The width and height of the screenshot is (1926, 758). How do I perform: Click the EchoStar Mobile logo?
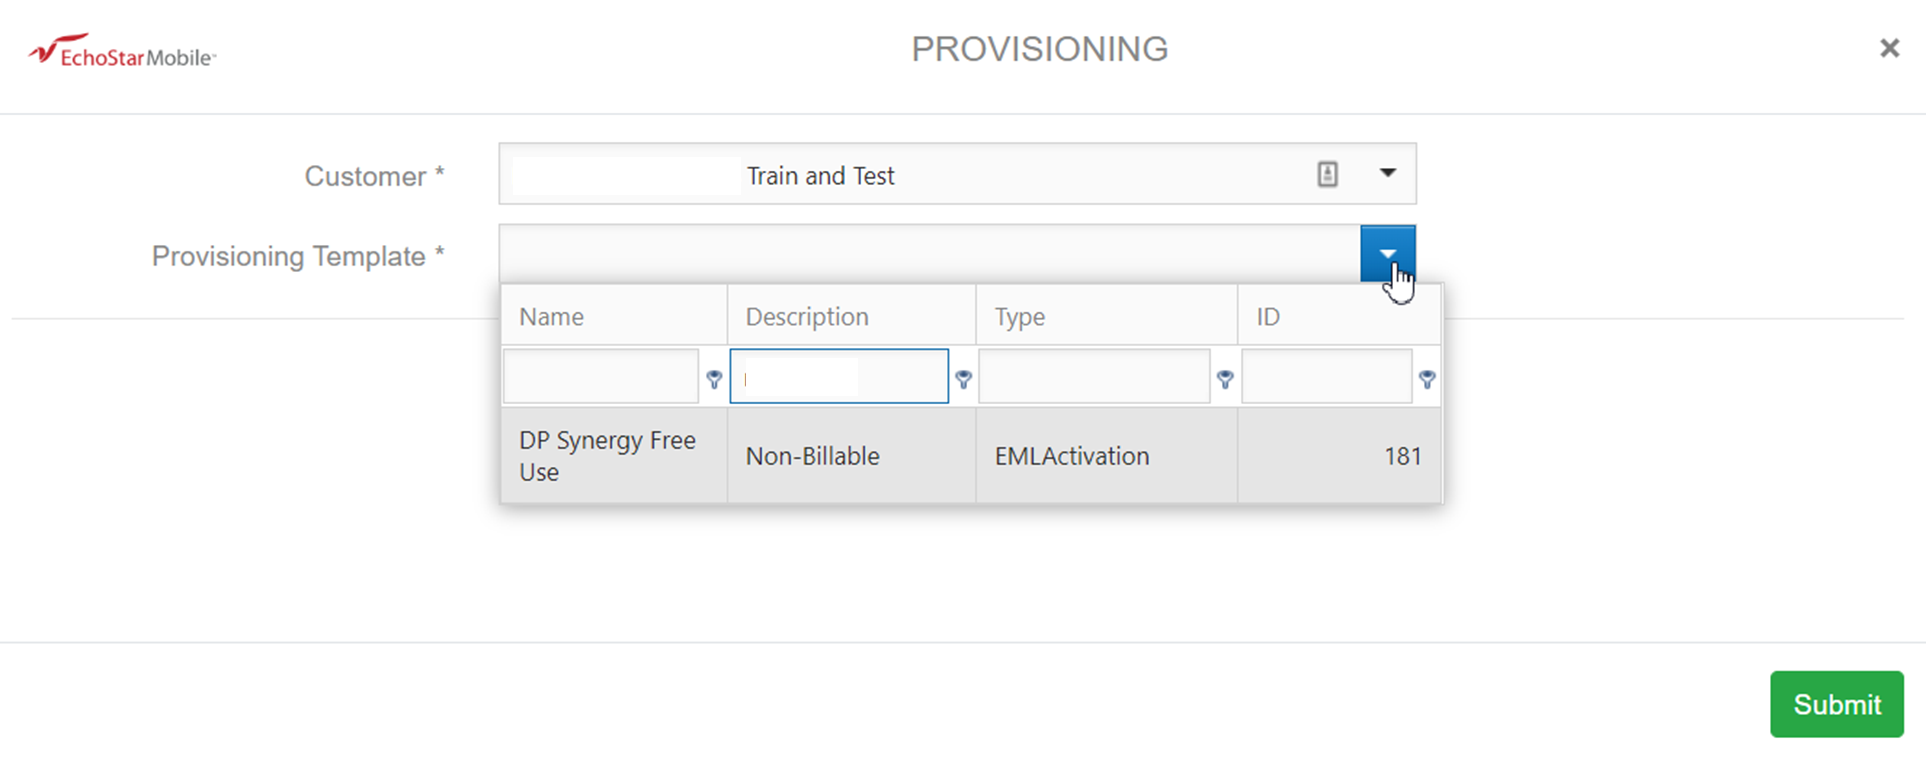point(122,52)
